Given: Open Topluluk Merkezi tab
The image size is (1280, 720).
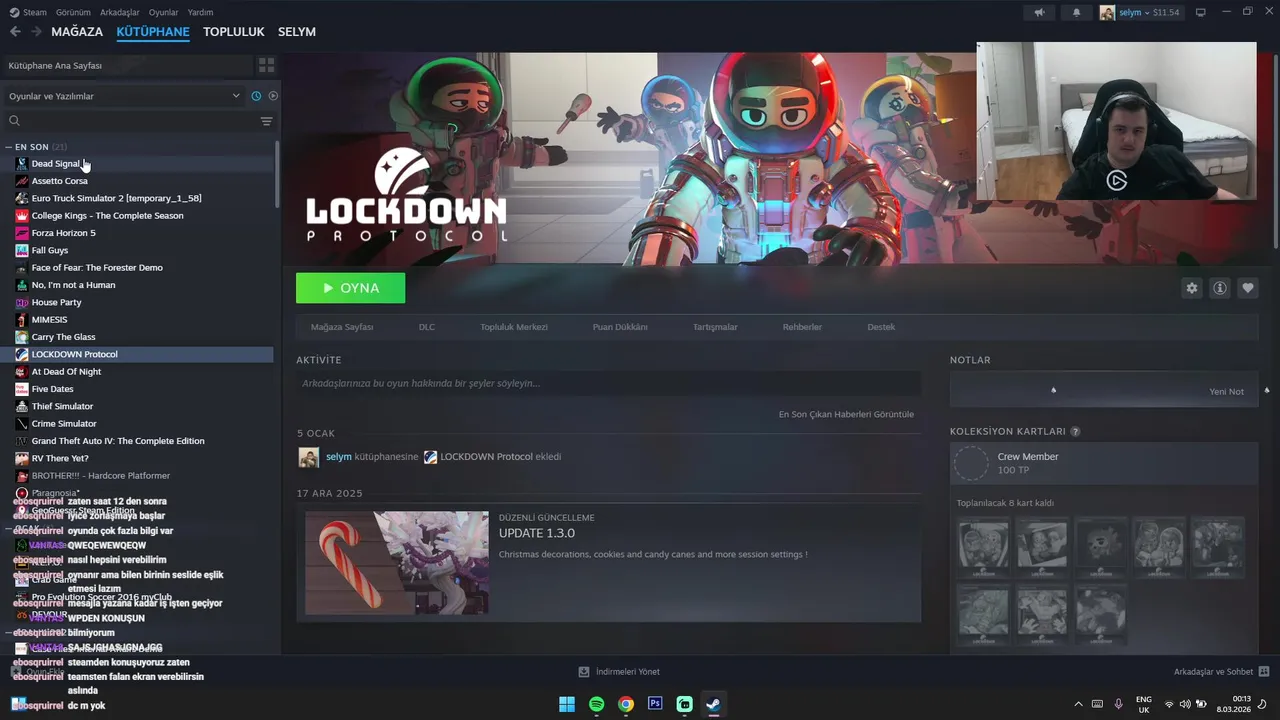Looking at the screenshot, I should click(514, 327).
